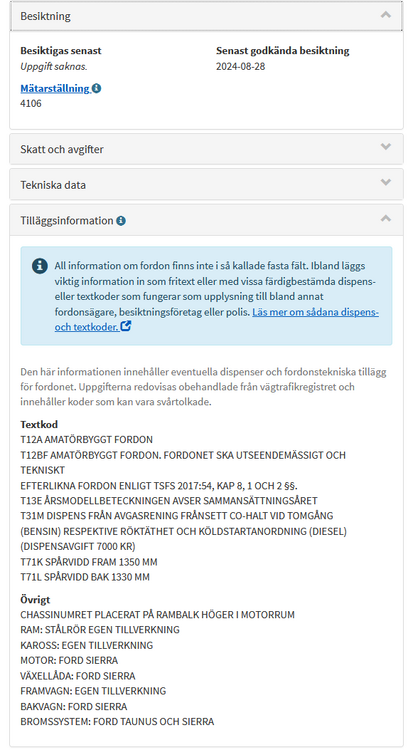Collapse the Besiktning section using its chevron

[x=386, y=15]
